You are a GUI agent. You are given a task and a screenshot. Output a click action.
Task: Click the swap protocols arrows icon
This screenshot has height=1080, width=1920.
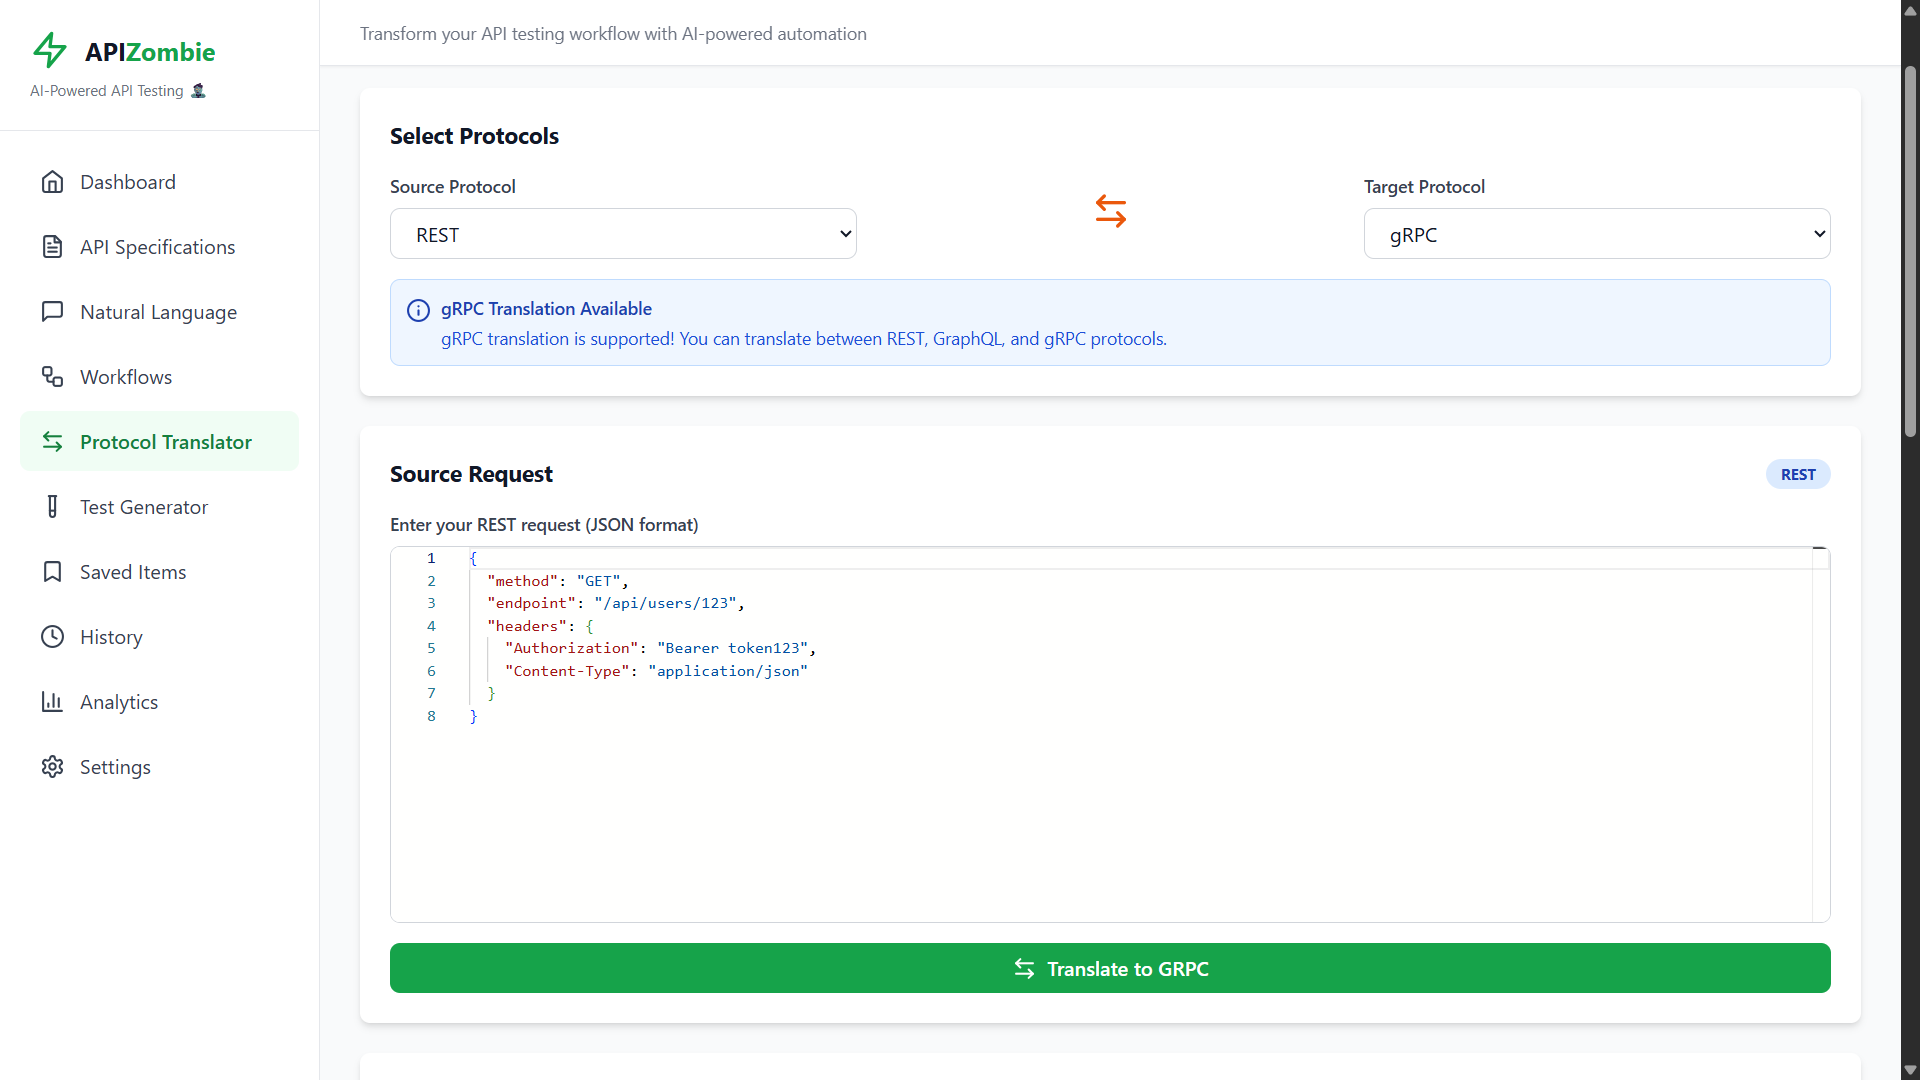pos(1110,211)
